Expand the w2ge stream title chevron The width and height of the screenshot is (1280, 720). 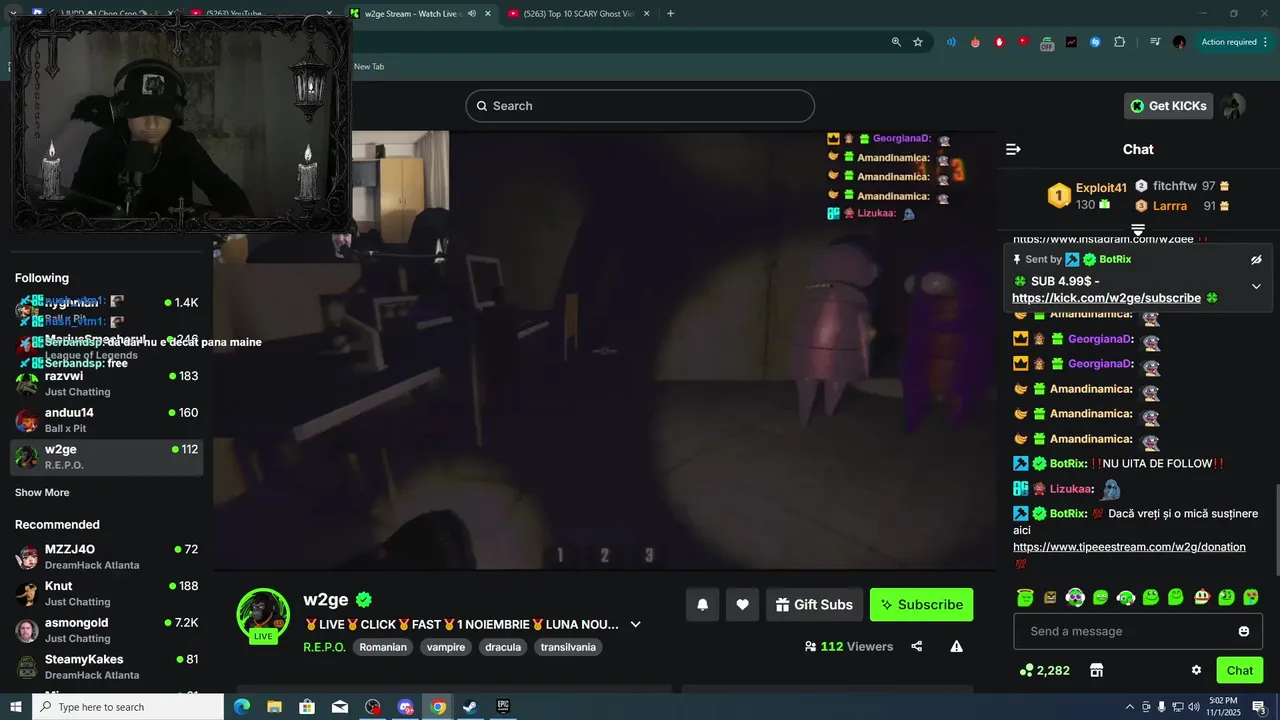pos(635,624)
